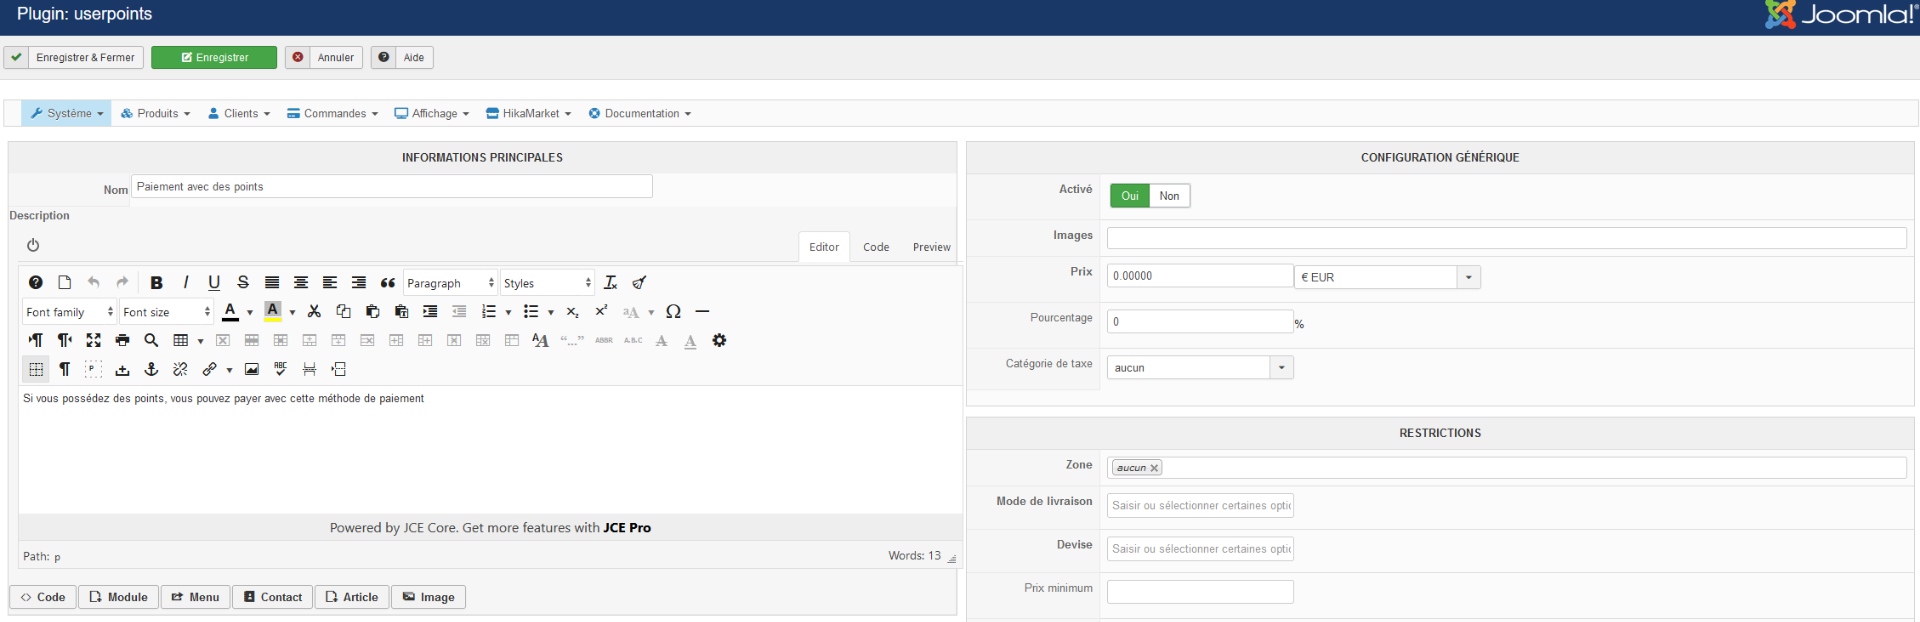This screenshot has width=1920, height=622.
Task: Open the Commandes menu
Action: [332, 113]
